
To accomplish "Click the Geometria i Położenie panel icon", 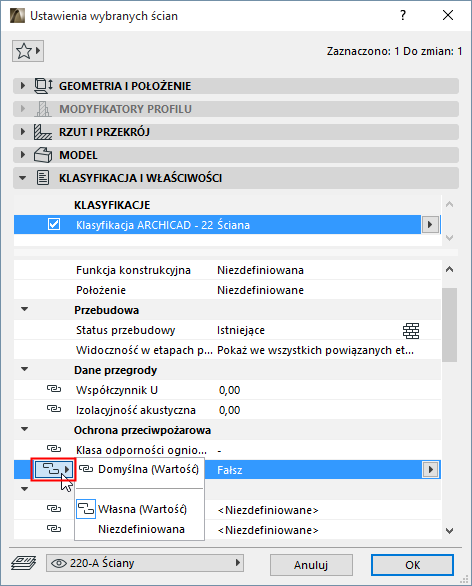I will point(43,86).
